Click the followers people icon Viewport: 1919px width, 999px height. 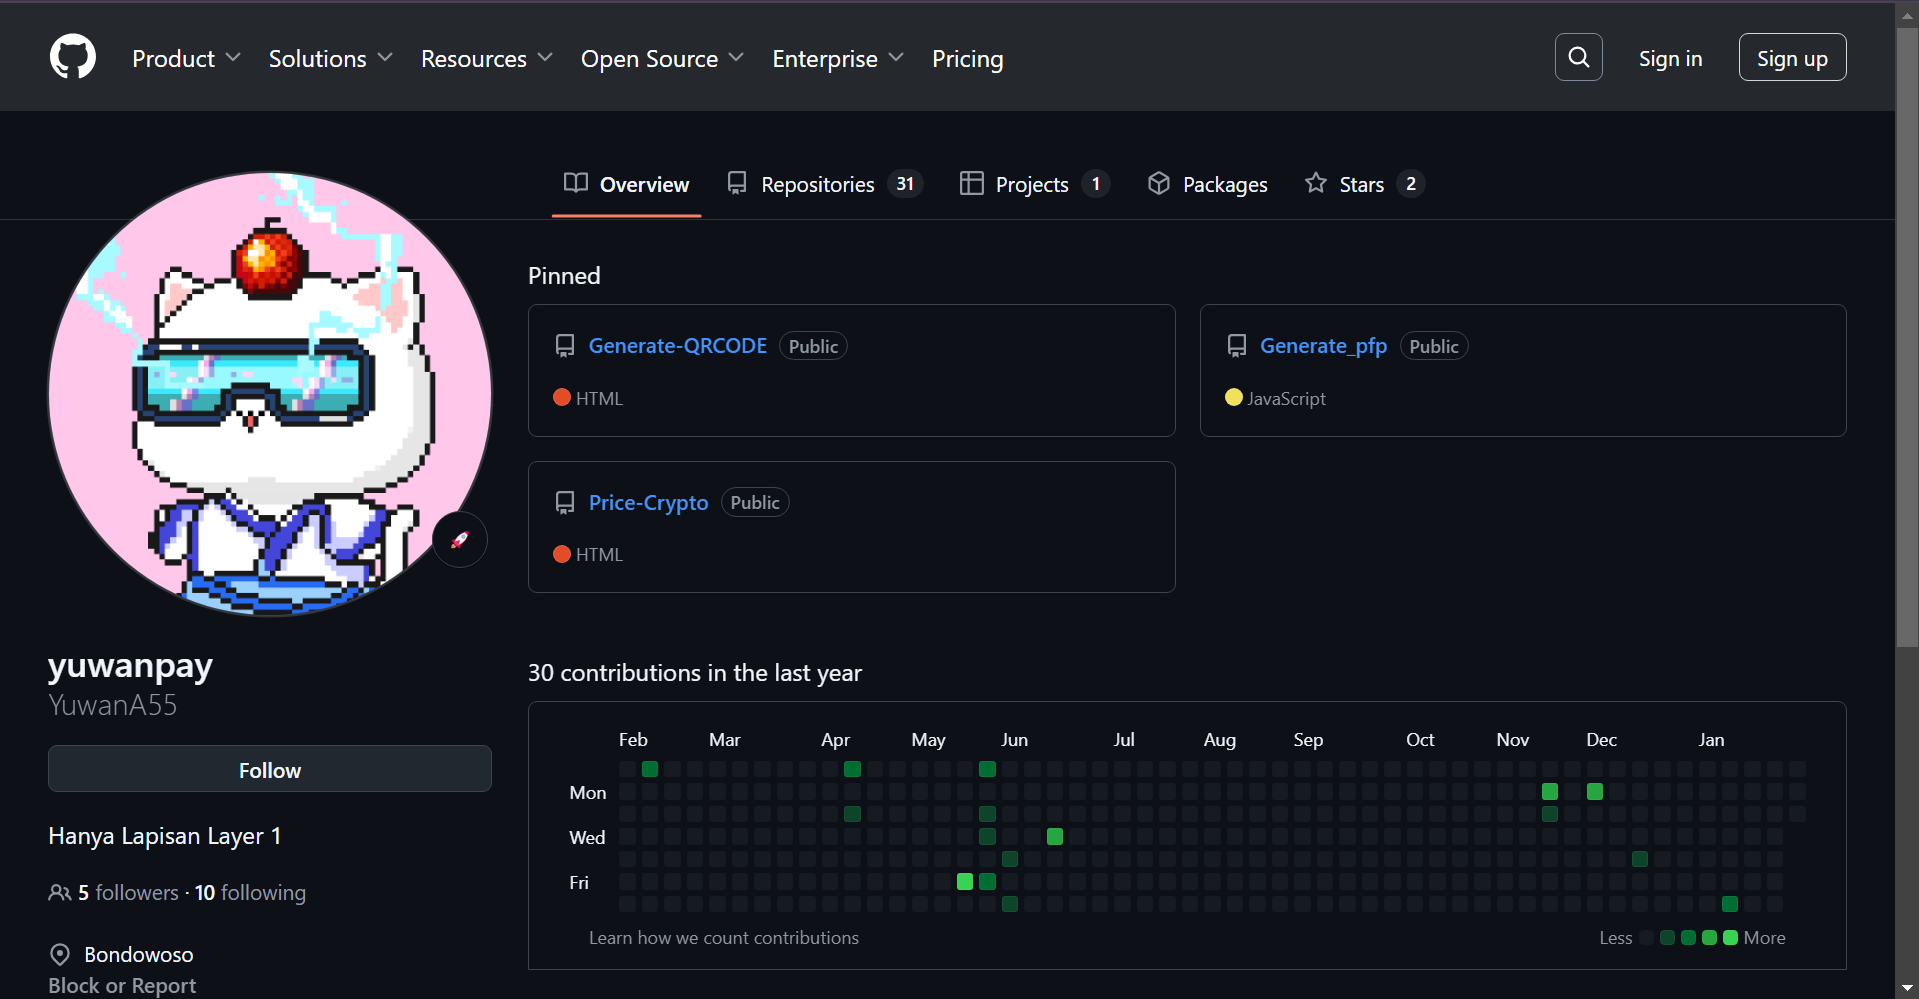click(60, 892)
